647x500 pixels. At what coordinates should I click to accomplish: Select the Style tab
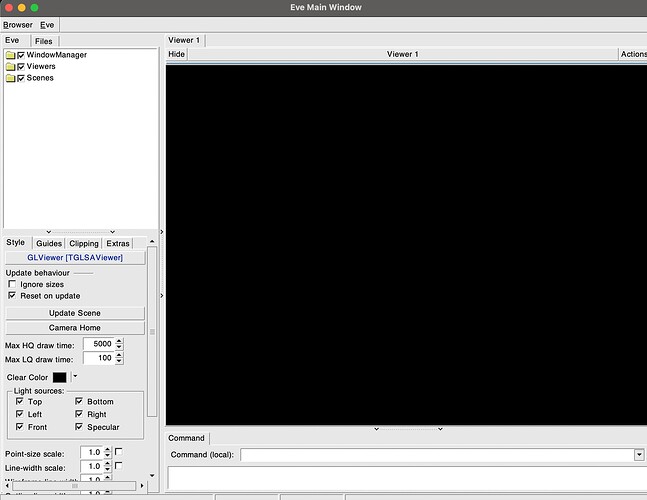[16, 243]
